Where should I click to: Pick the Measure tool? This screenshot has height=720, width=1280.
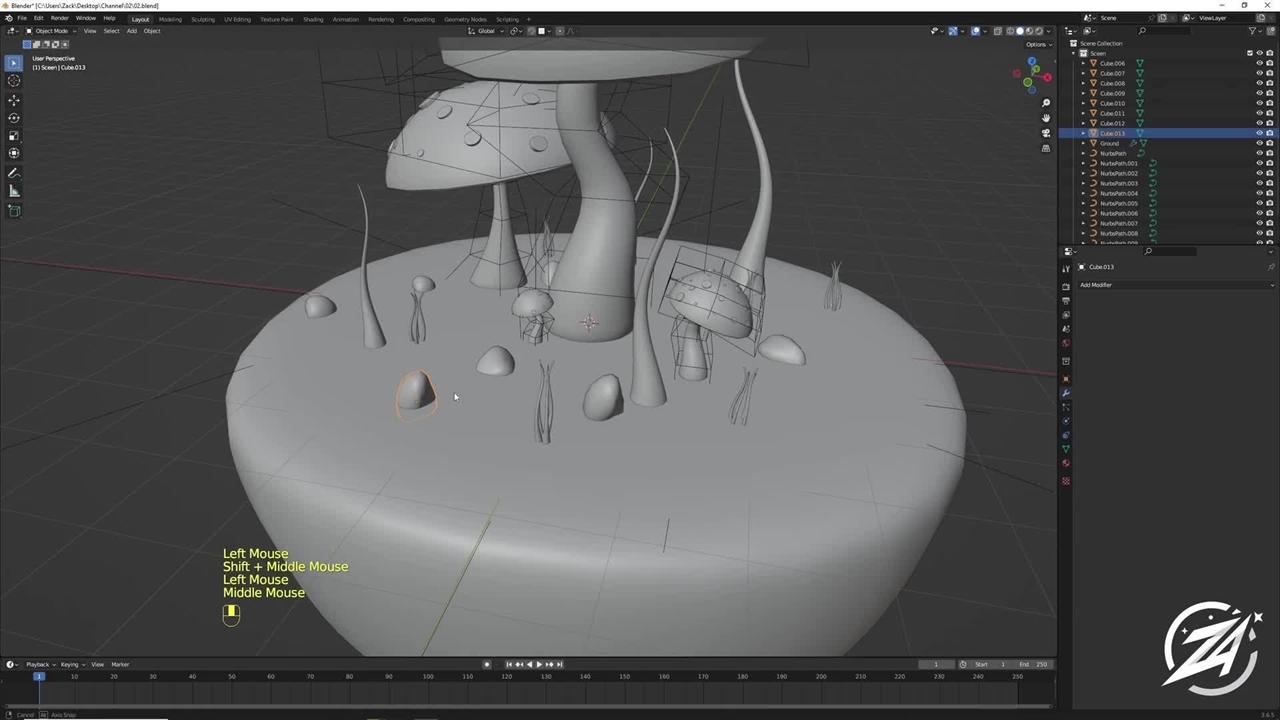[14, 191]
